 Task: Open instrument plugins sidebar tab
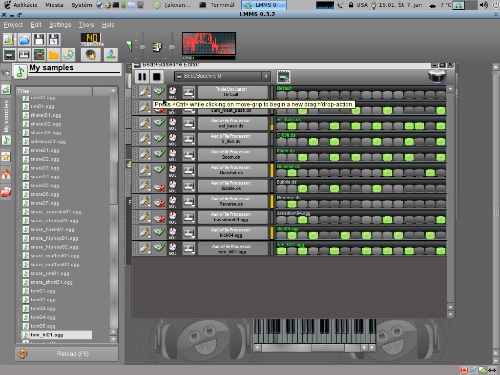[6, 72]
